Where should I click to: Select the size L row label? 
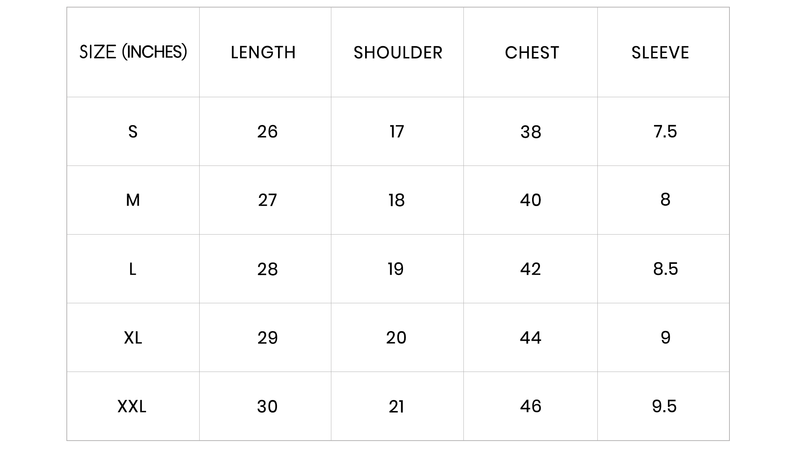133,269
